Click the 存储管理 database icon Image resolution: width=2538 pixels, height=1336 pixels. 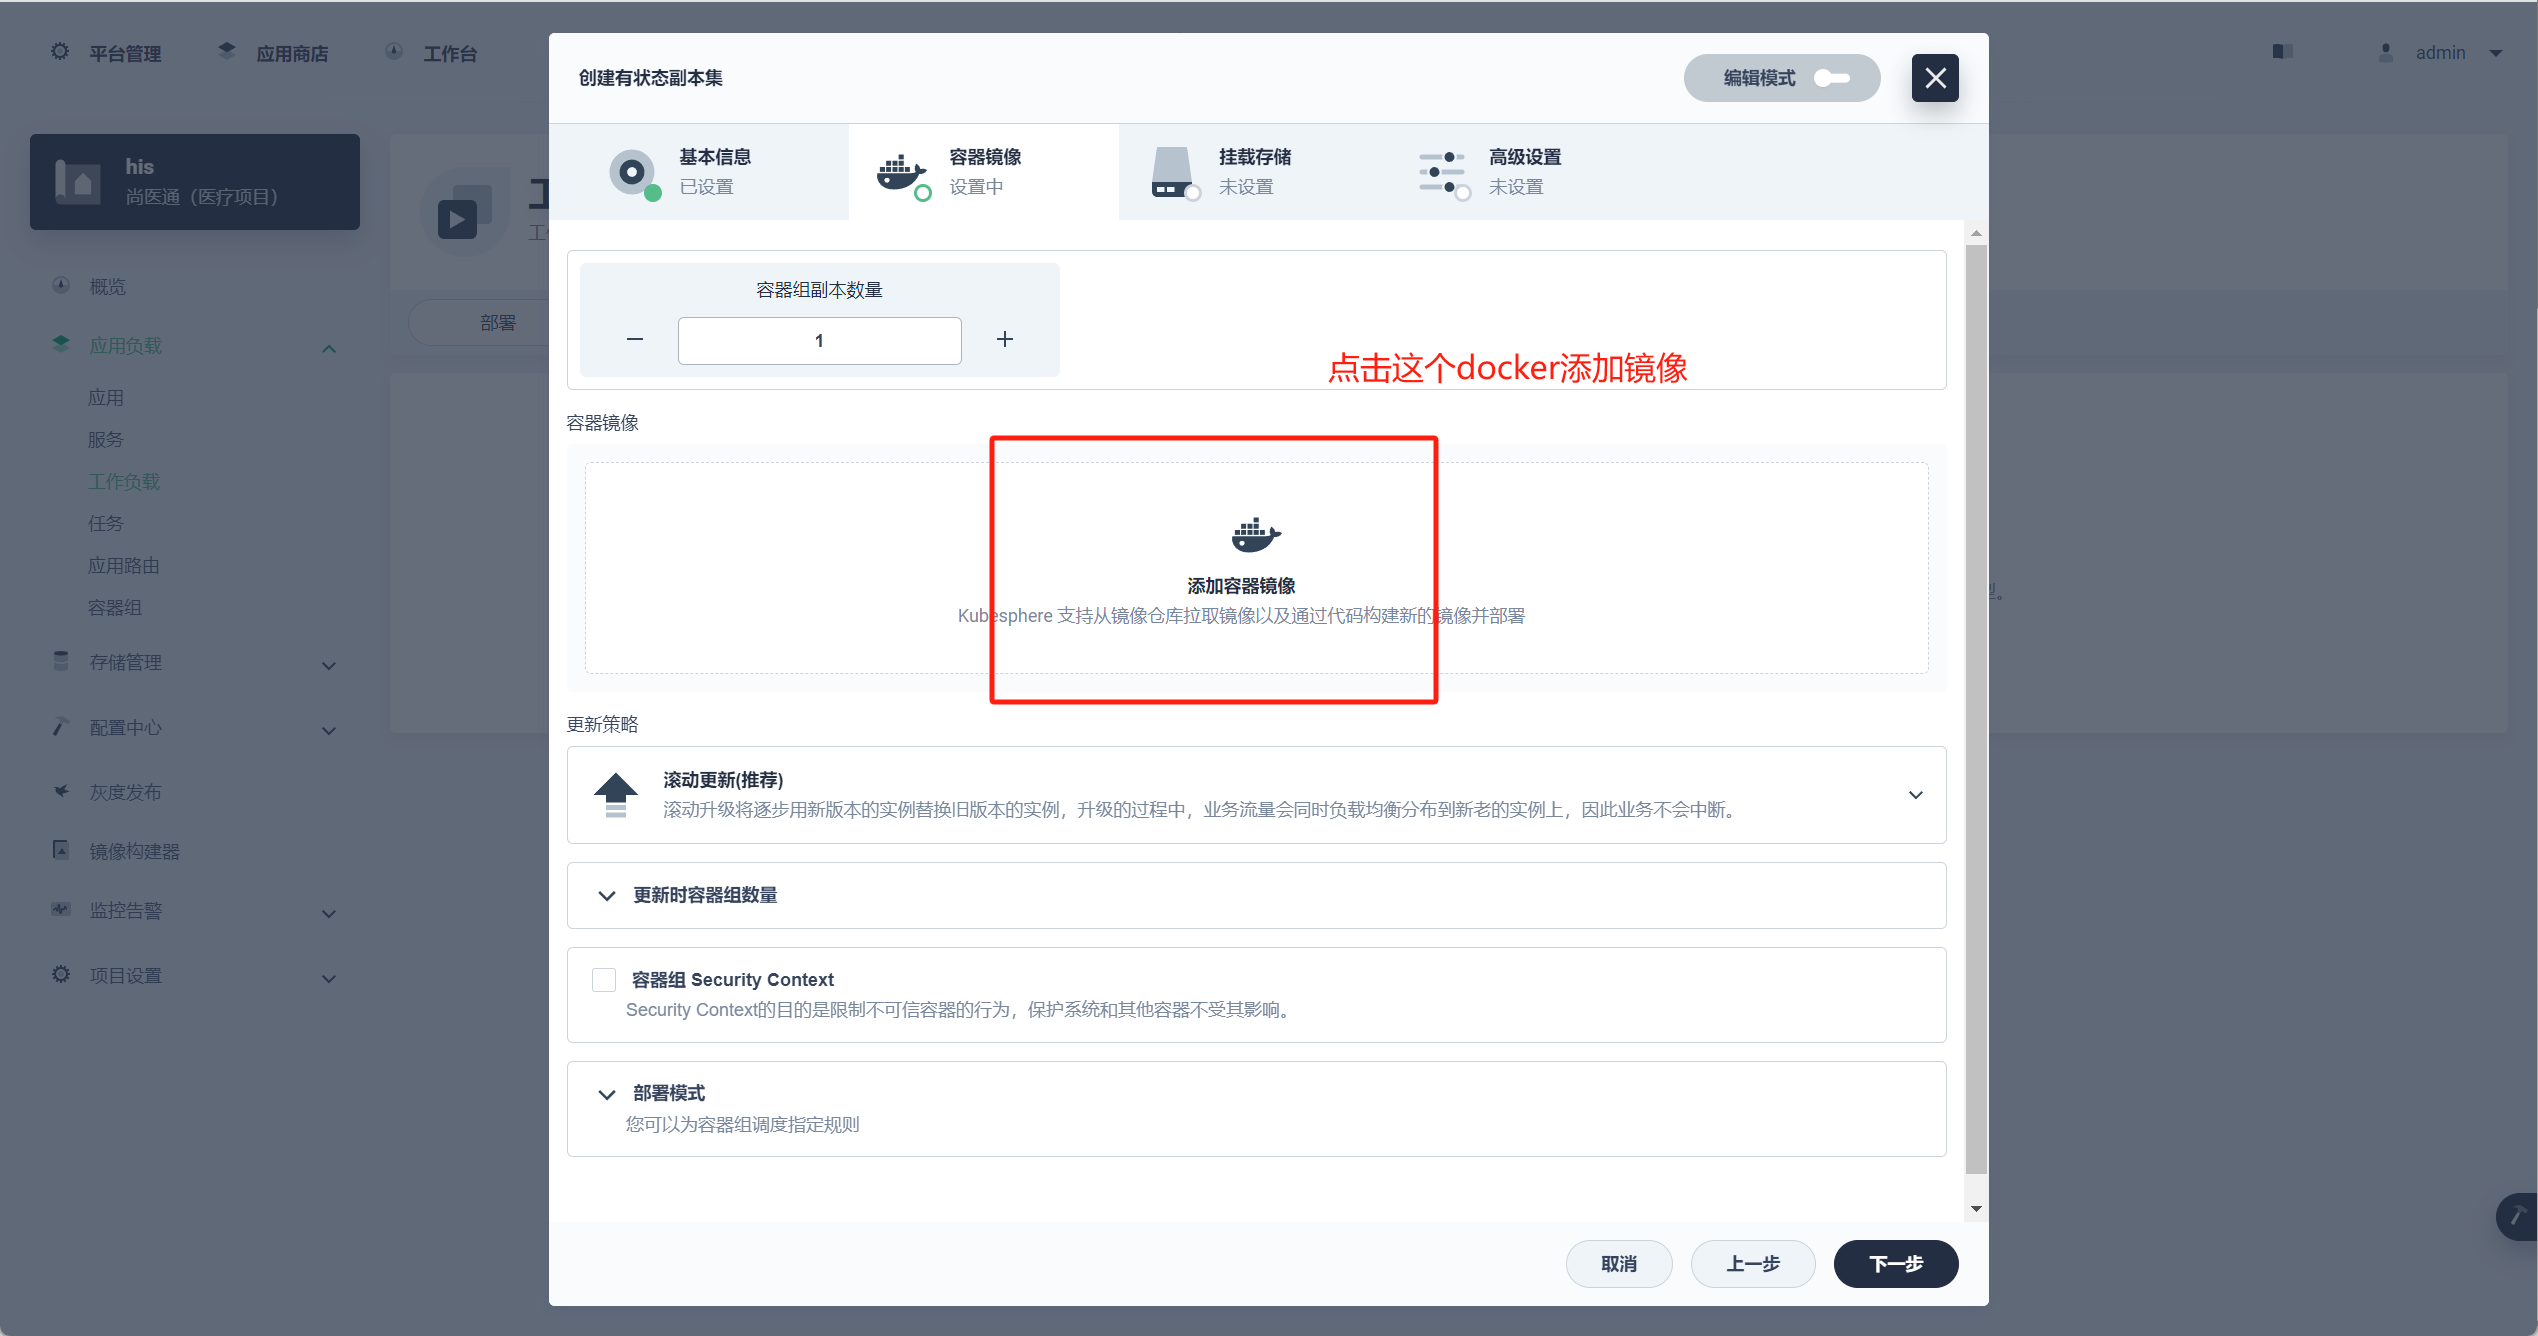(x=61, y=661)
